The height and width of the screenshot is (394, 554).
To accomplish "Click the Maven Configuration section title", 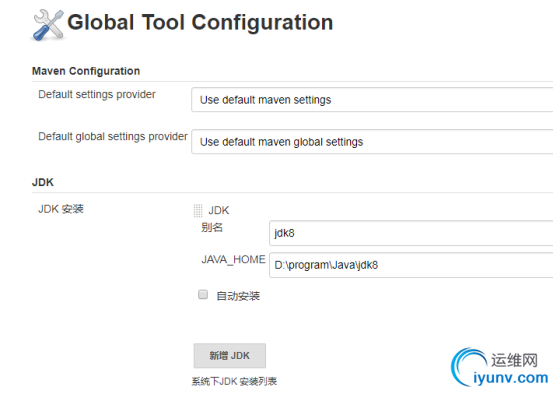I will click(86, 71).
